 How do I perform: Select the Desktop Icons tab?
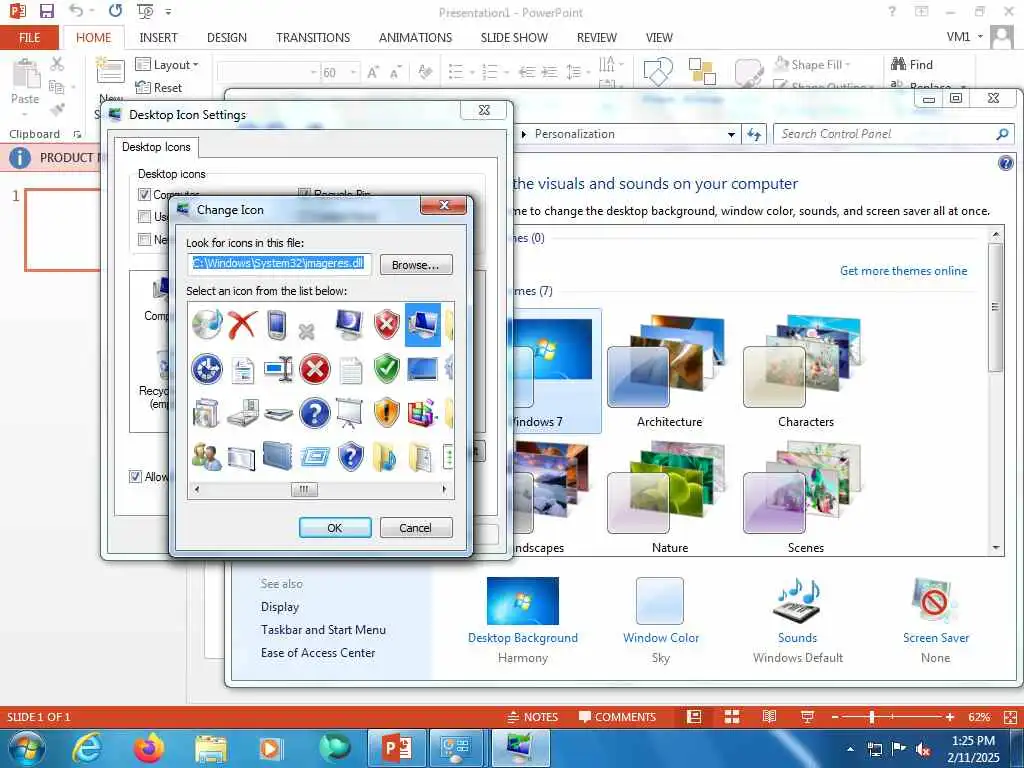click(156, 147)
